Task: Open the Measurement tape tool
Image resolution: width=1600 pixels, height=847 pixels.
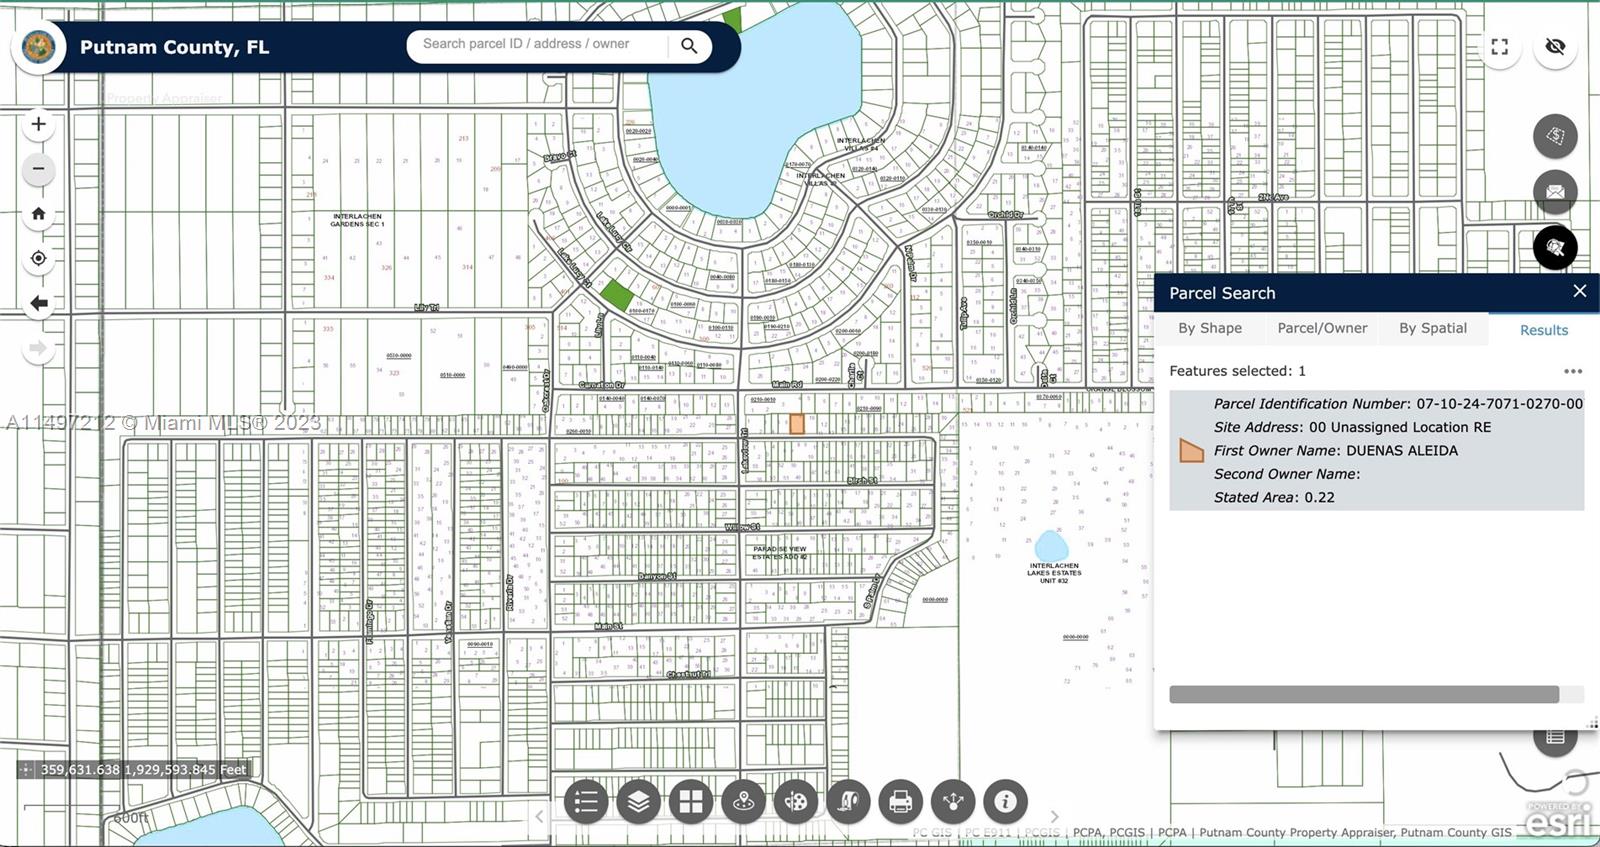Action: 848,801
